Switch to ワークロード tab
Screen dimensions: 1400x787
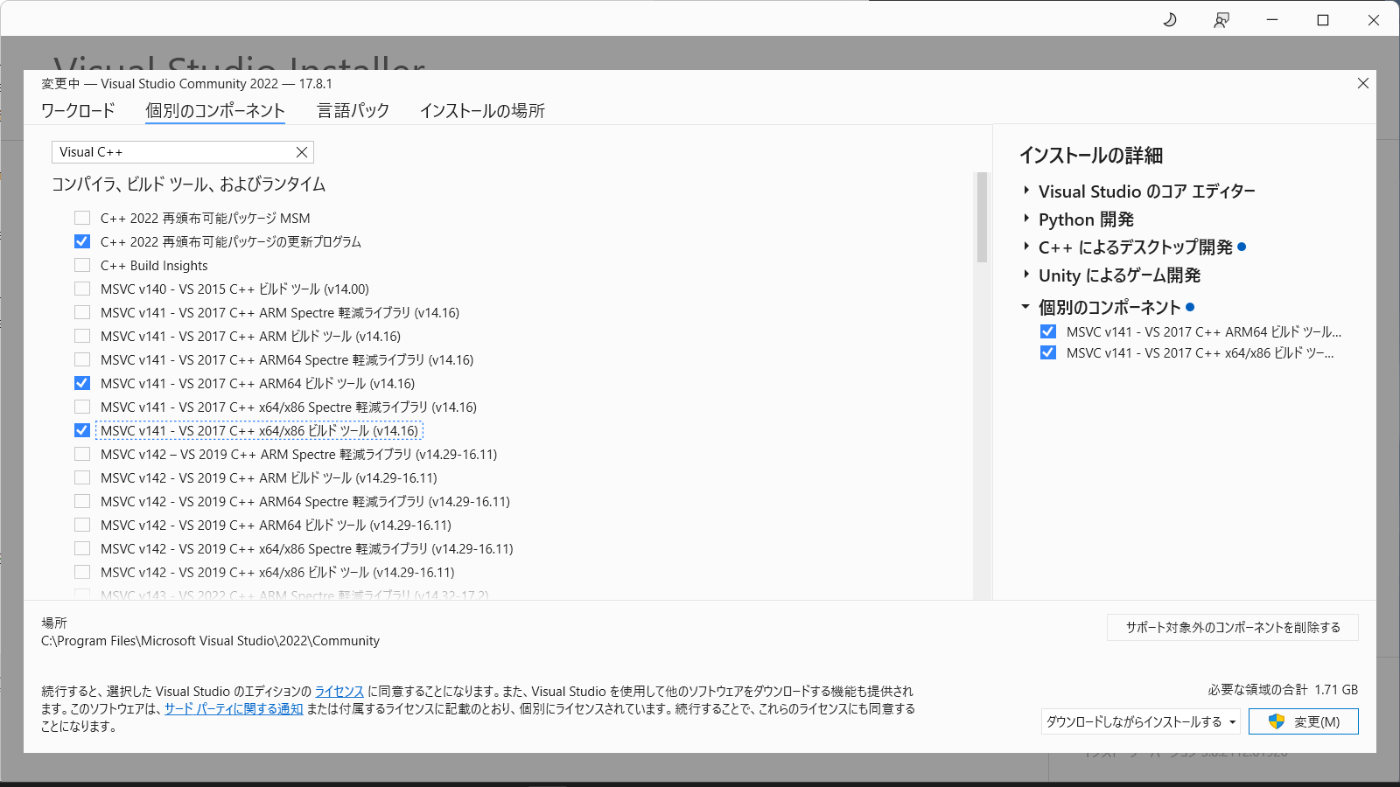click(x=78, y=111)
